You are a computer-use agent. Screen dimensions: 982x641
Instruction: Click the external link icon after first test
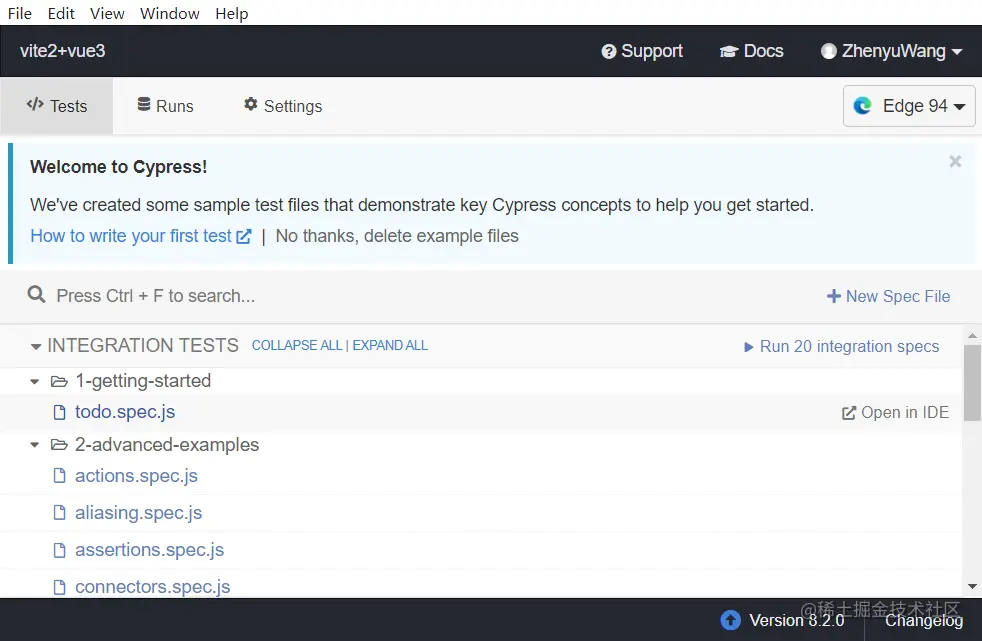tap(244, 236)
